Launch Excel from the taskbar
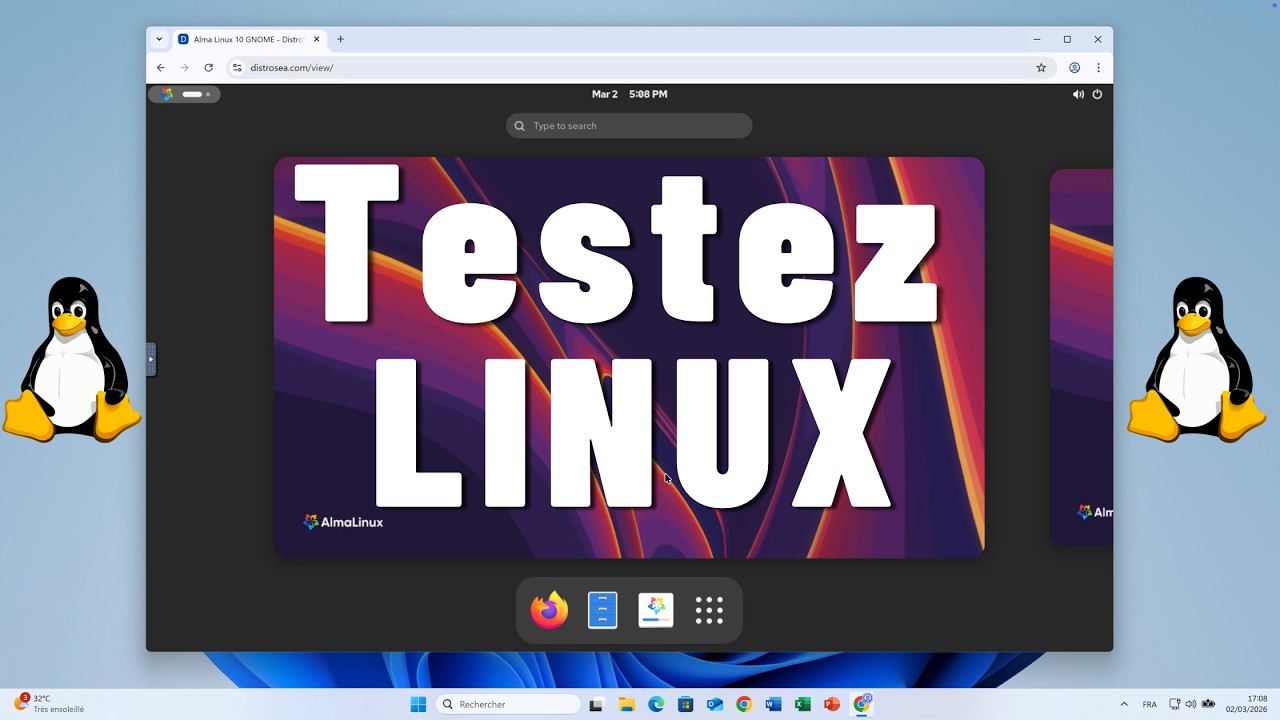This screenshot has width=1280, height=720. tap(802, 704)
